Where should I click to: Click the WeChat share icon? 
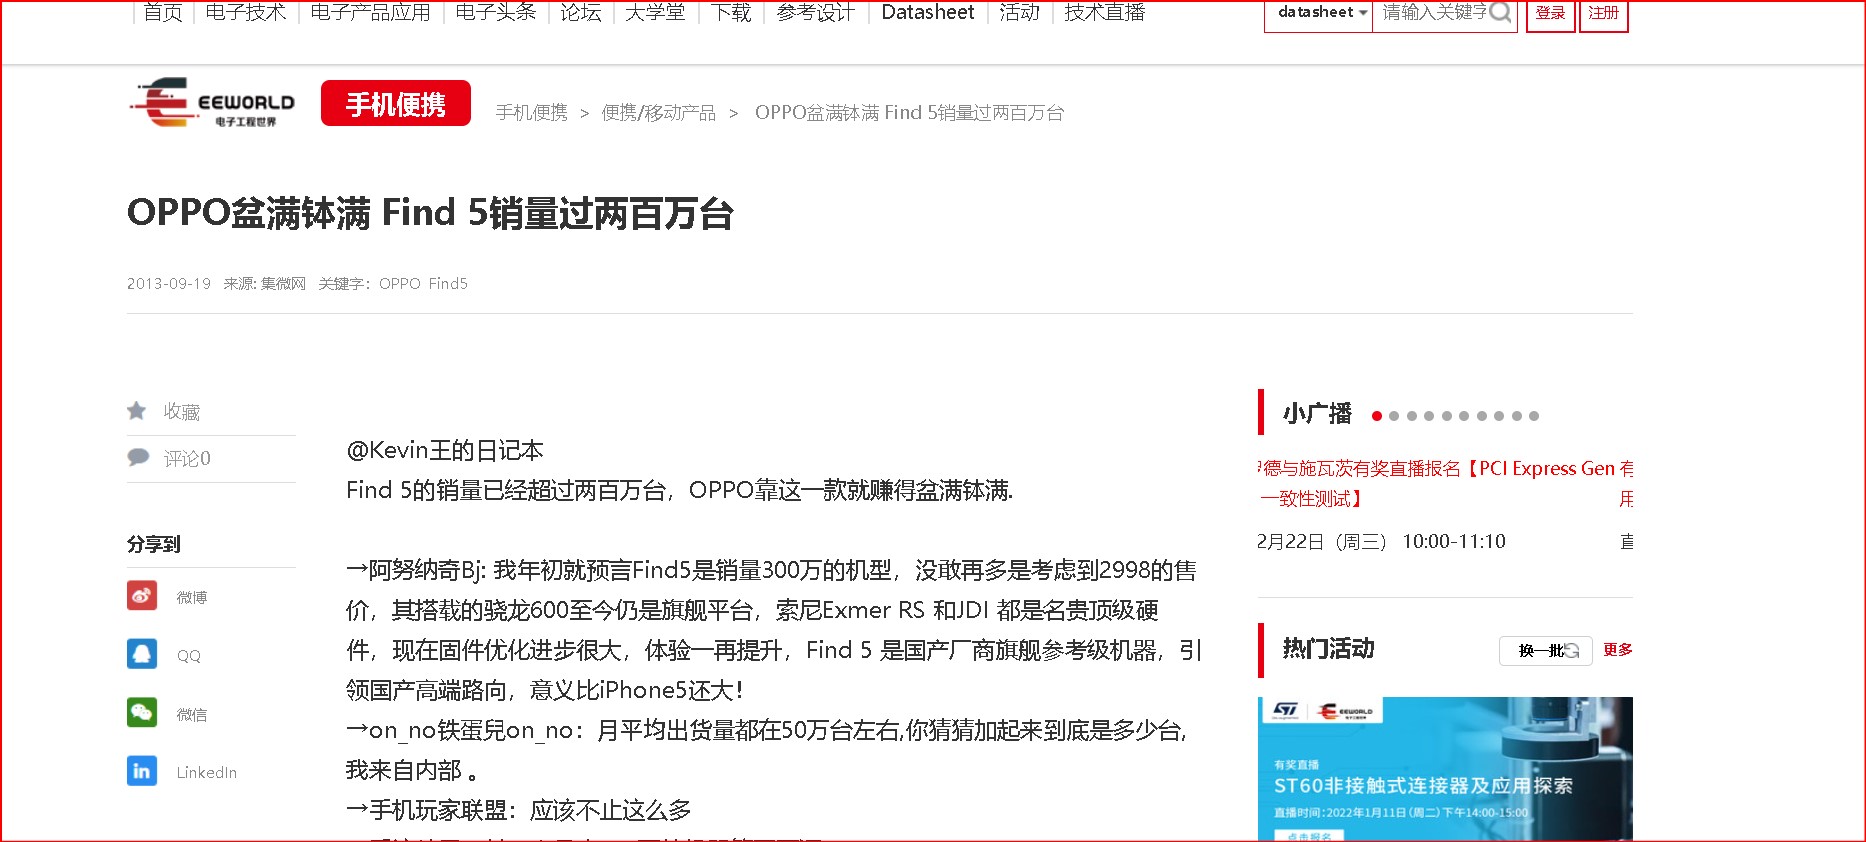click(142, 713)
